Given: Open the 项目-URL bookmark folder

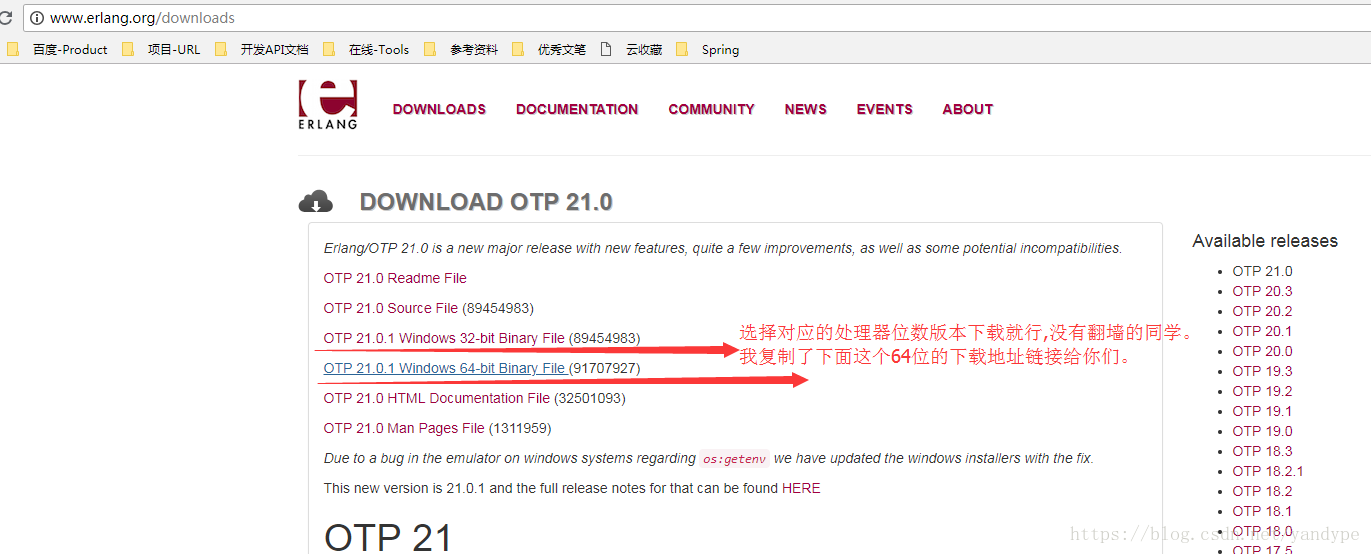Looking at the screenshot, I should (161, 49).
